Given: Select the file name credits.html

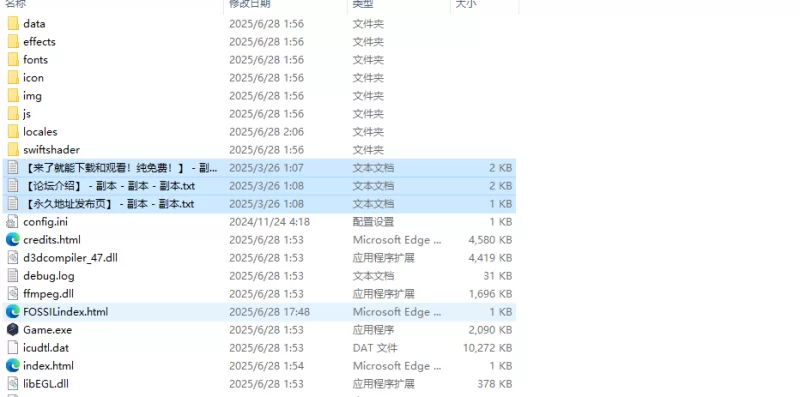Looking at the screenshot, I should pyautogui.click(x=52, y=240).
